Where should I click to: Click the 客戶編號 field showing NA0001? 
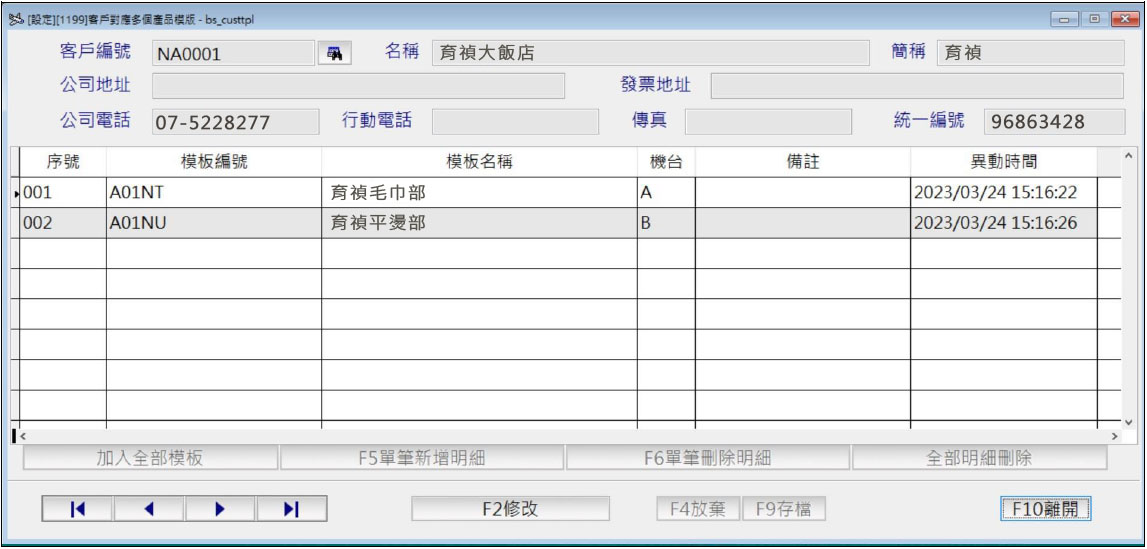[x=233, y=53]
